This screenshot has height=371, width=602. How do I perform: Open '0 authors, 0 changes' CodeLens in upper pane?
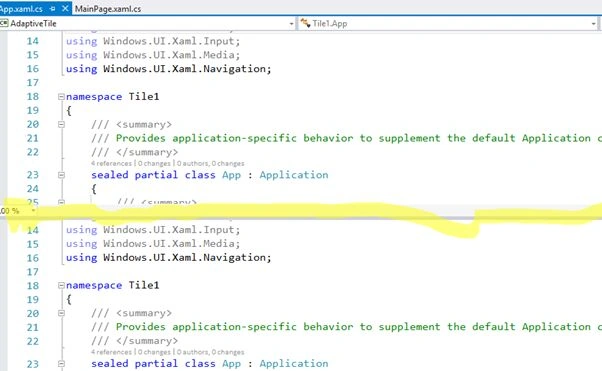(x=210, y=163)
